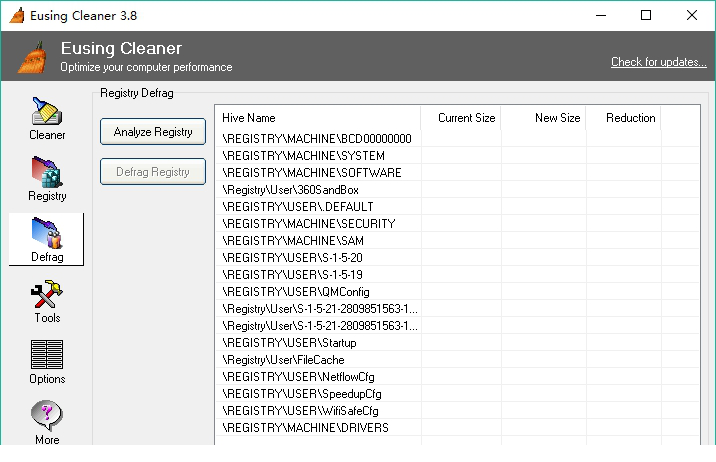The image size is (716, 462).
Task: Click the Eusing Cleaner broom logo in header
Action: 32,57
